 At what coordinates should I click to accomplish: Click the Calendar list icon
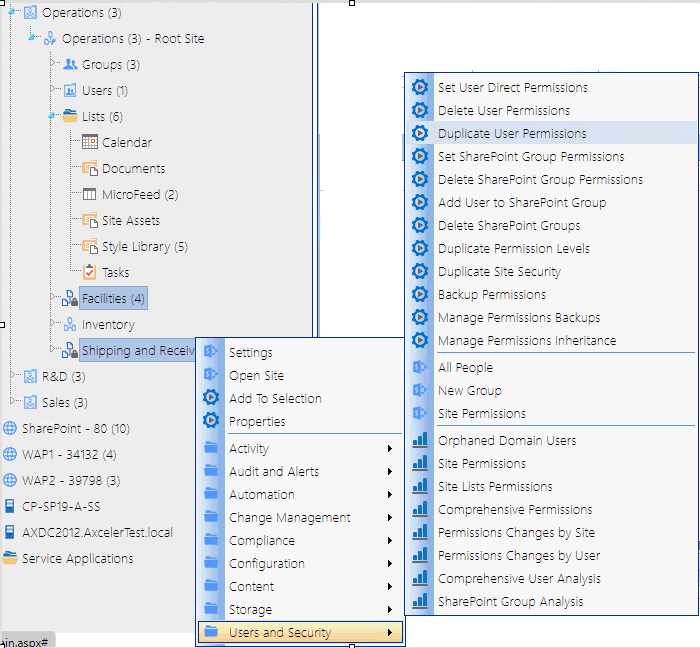coord(90,142)
